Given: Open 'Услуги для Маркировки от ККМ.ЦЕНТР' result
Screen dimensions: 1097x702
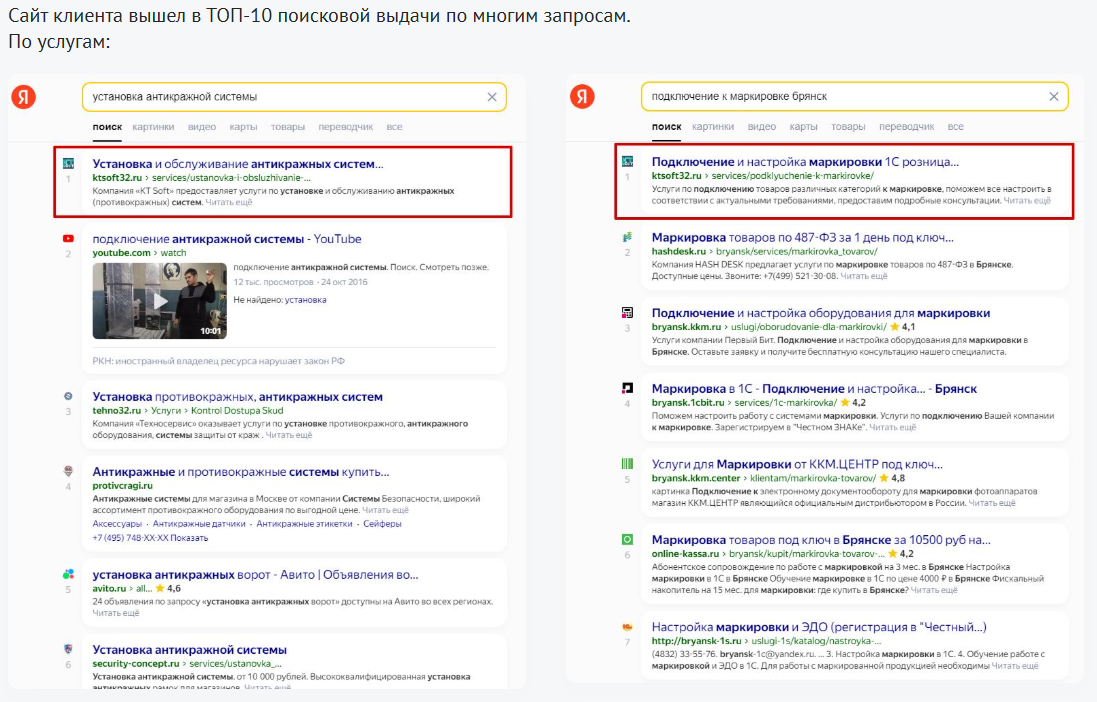Looking at the screenshot, I should click(798, 464).
